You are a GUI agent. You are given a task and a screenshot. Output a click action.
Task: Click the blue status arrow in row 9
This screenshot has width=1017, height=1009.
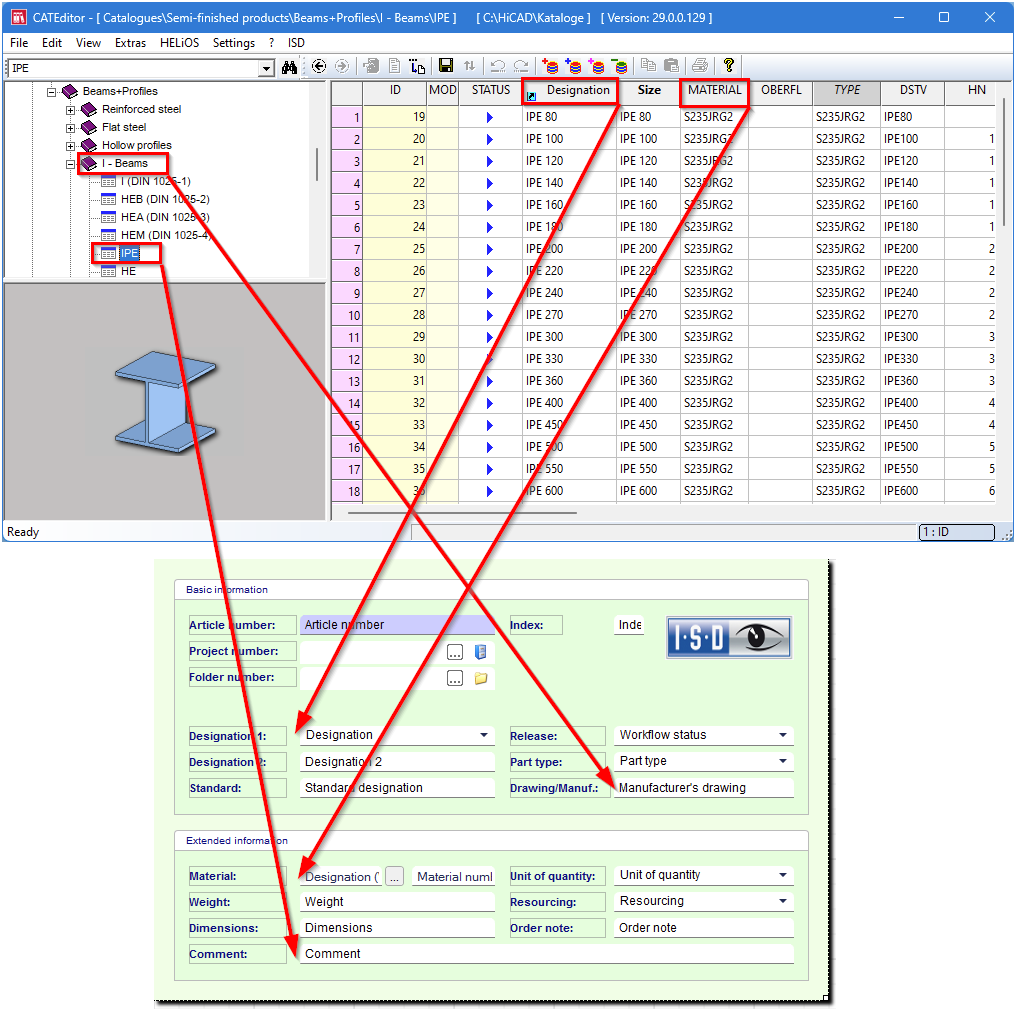[x=490, y=294]
